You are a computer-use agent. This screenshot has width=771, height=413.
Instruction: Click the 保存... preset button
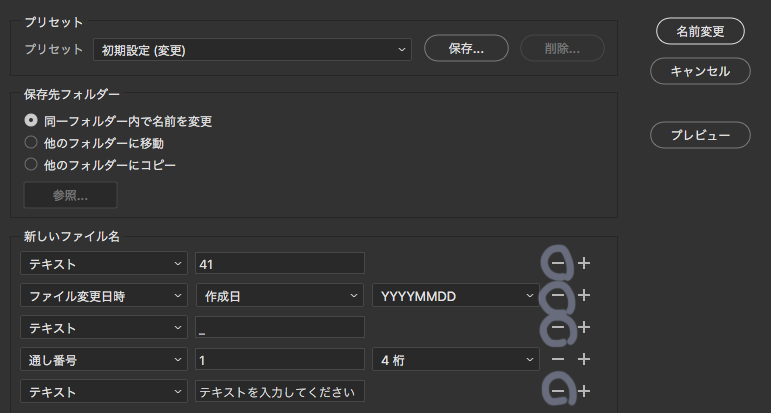[466, 48]
